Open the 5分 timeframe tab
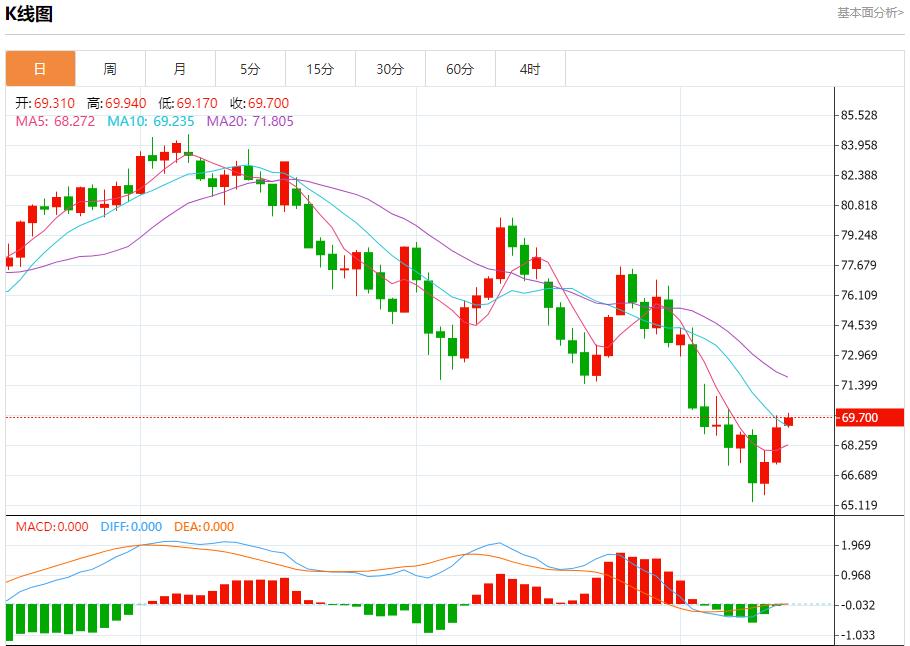This screenshot has width=910, height=646. coord(250,69)
